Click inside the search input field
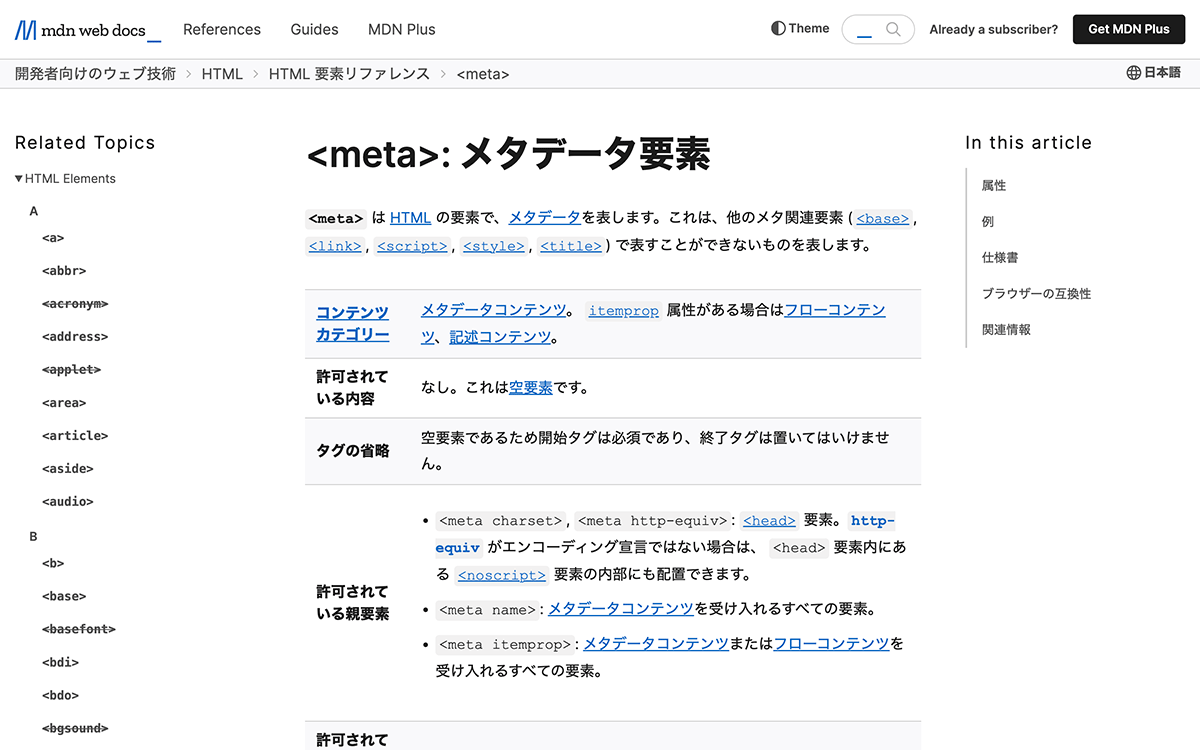Screen dimensions: 1200x750 (866, 29)
